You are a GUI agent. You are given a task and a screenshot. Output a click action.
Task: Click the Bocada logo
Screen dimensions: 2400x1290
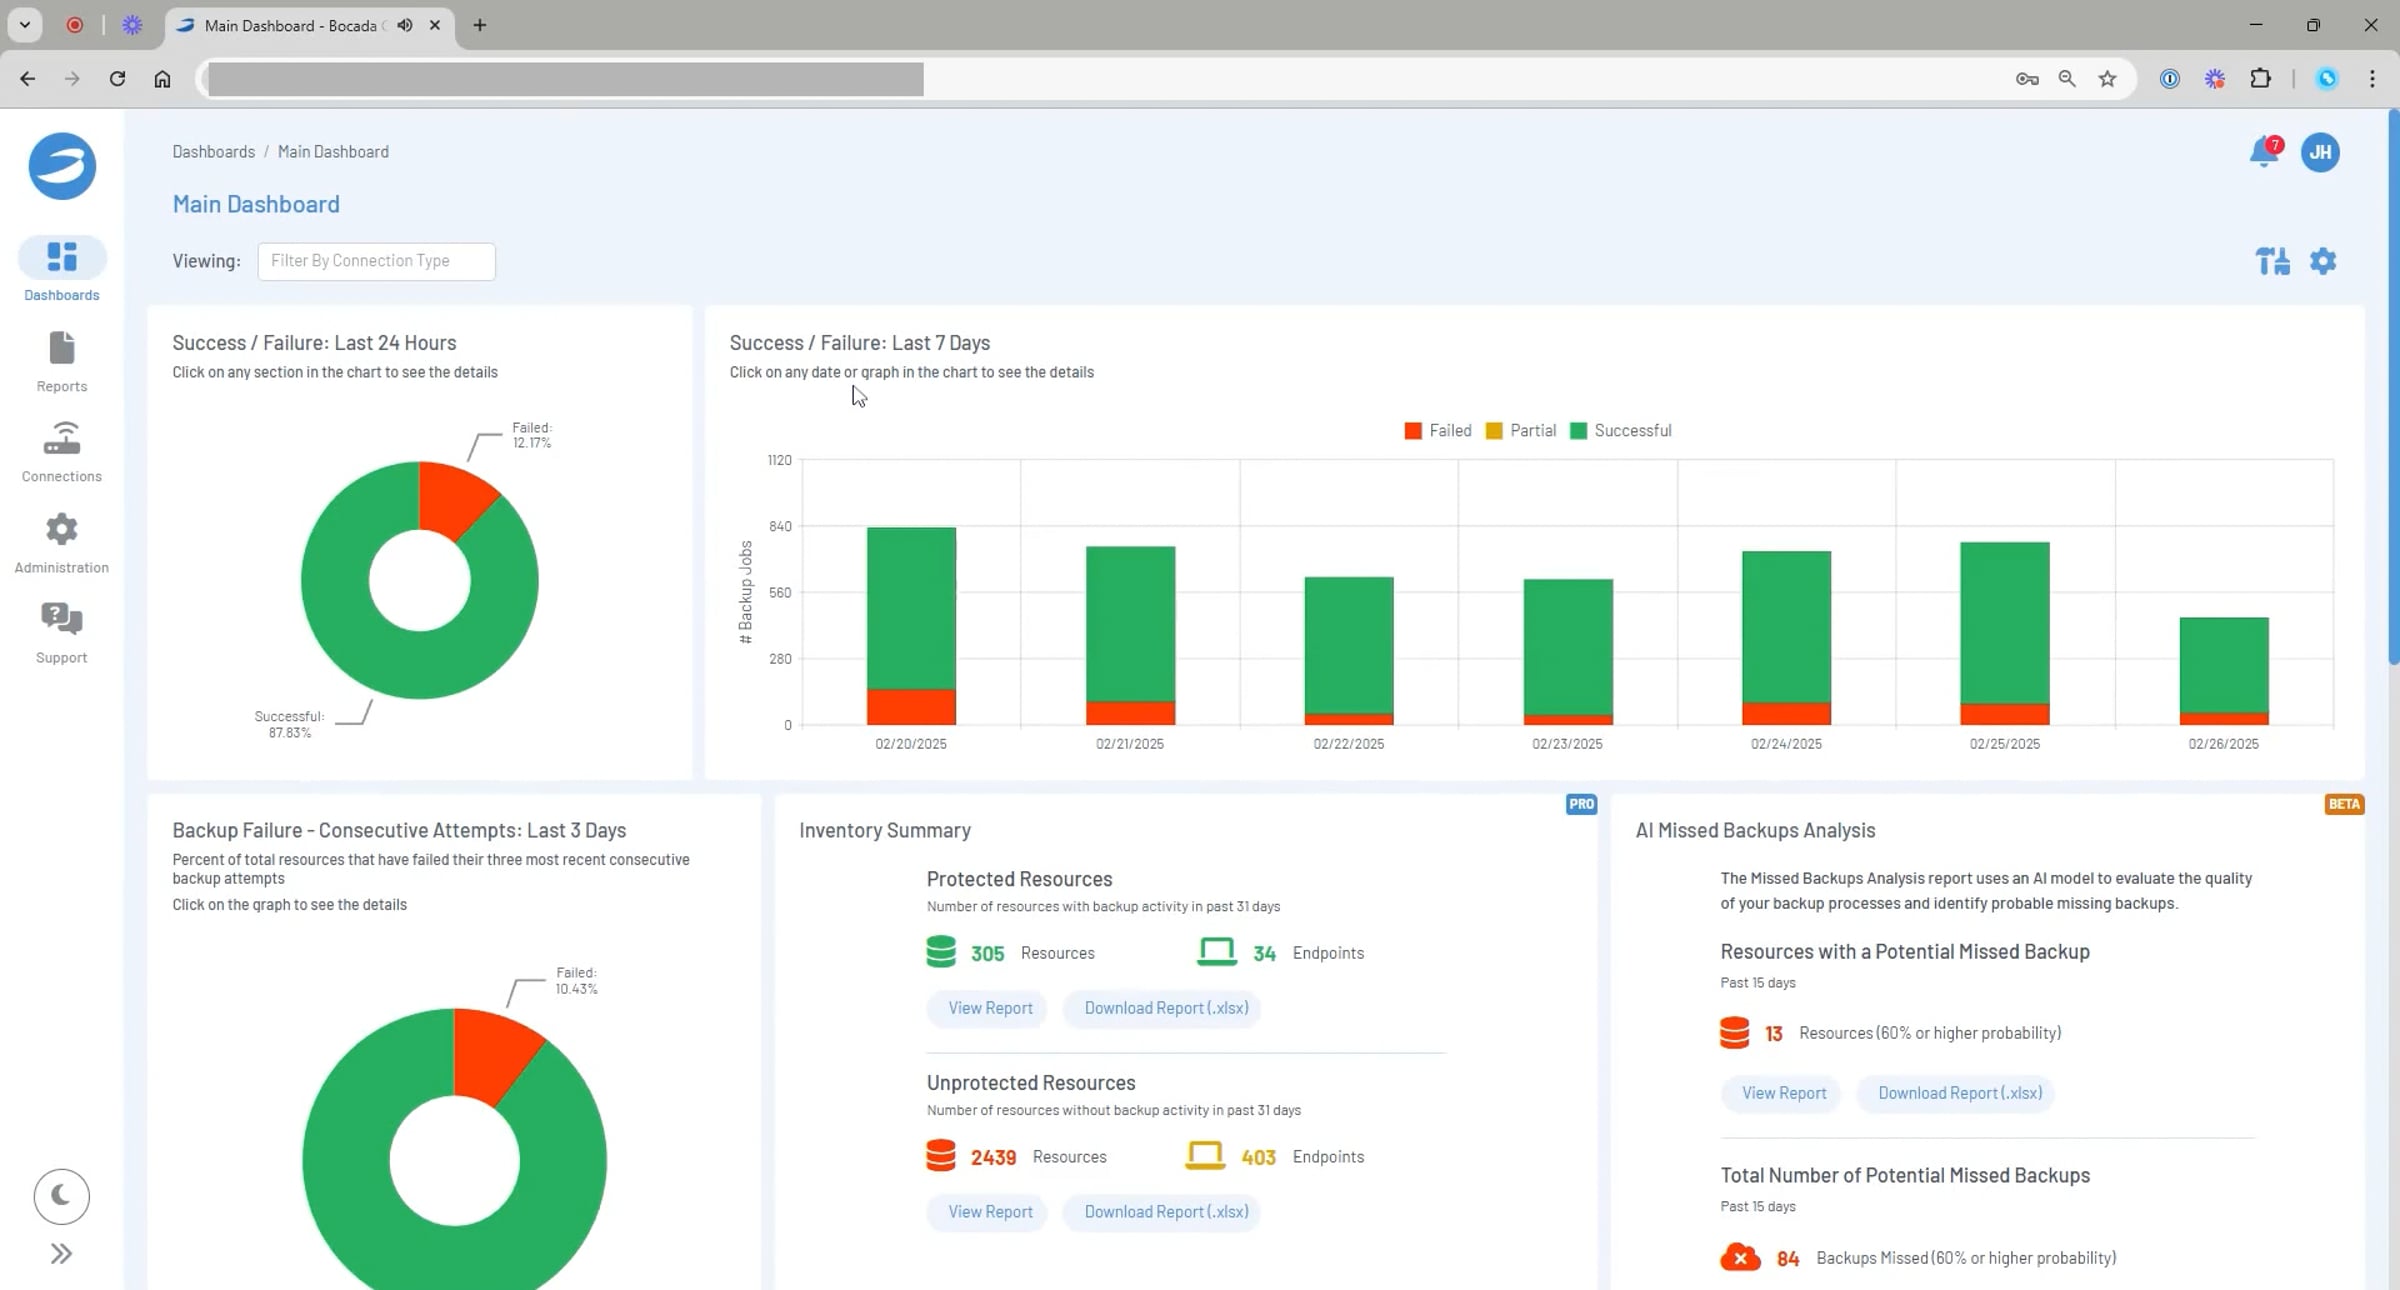61,166
